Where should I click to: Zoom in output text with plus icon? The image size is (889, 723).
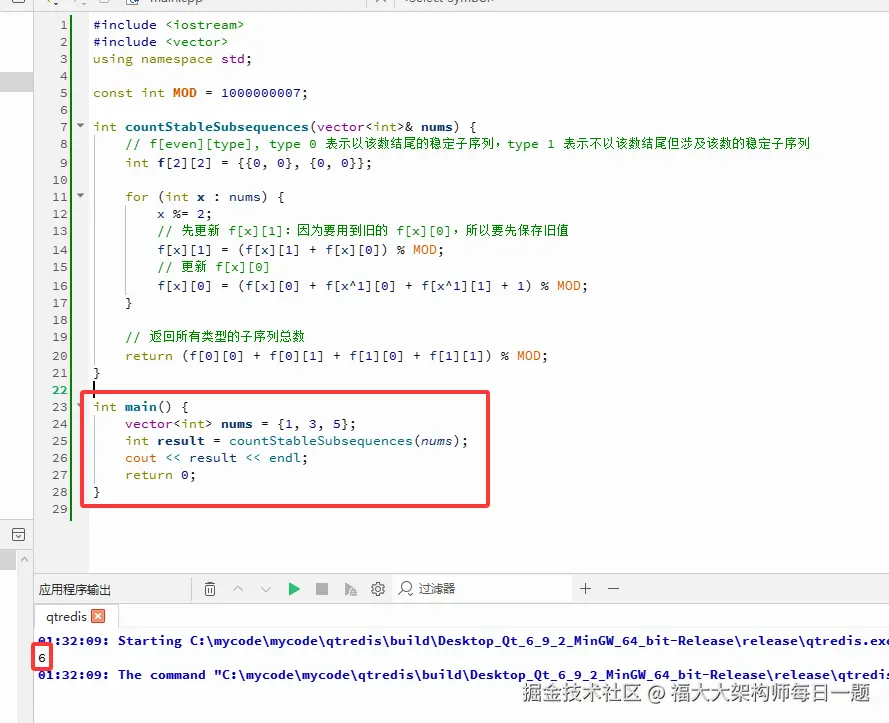586,589
